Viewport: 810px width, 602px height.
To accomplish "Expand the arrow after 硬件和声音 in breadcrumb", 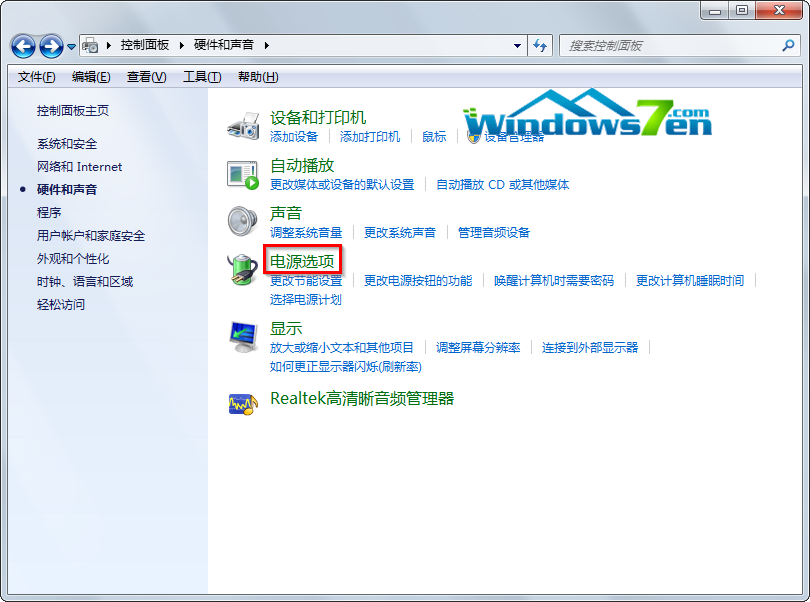I will (x=267, y=45).
